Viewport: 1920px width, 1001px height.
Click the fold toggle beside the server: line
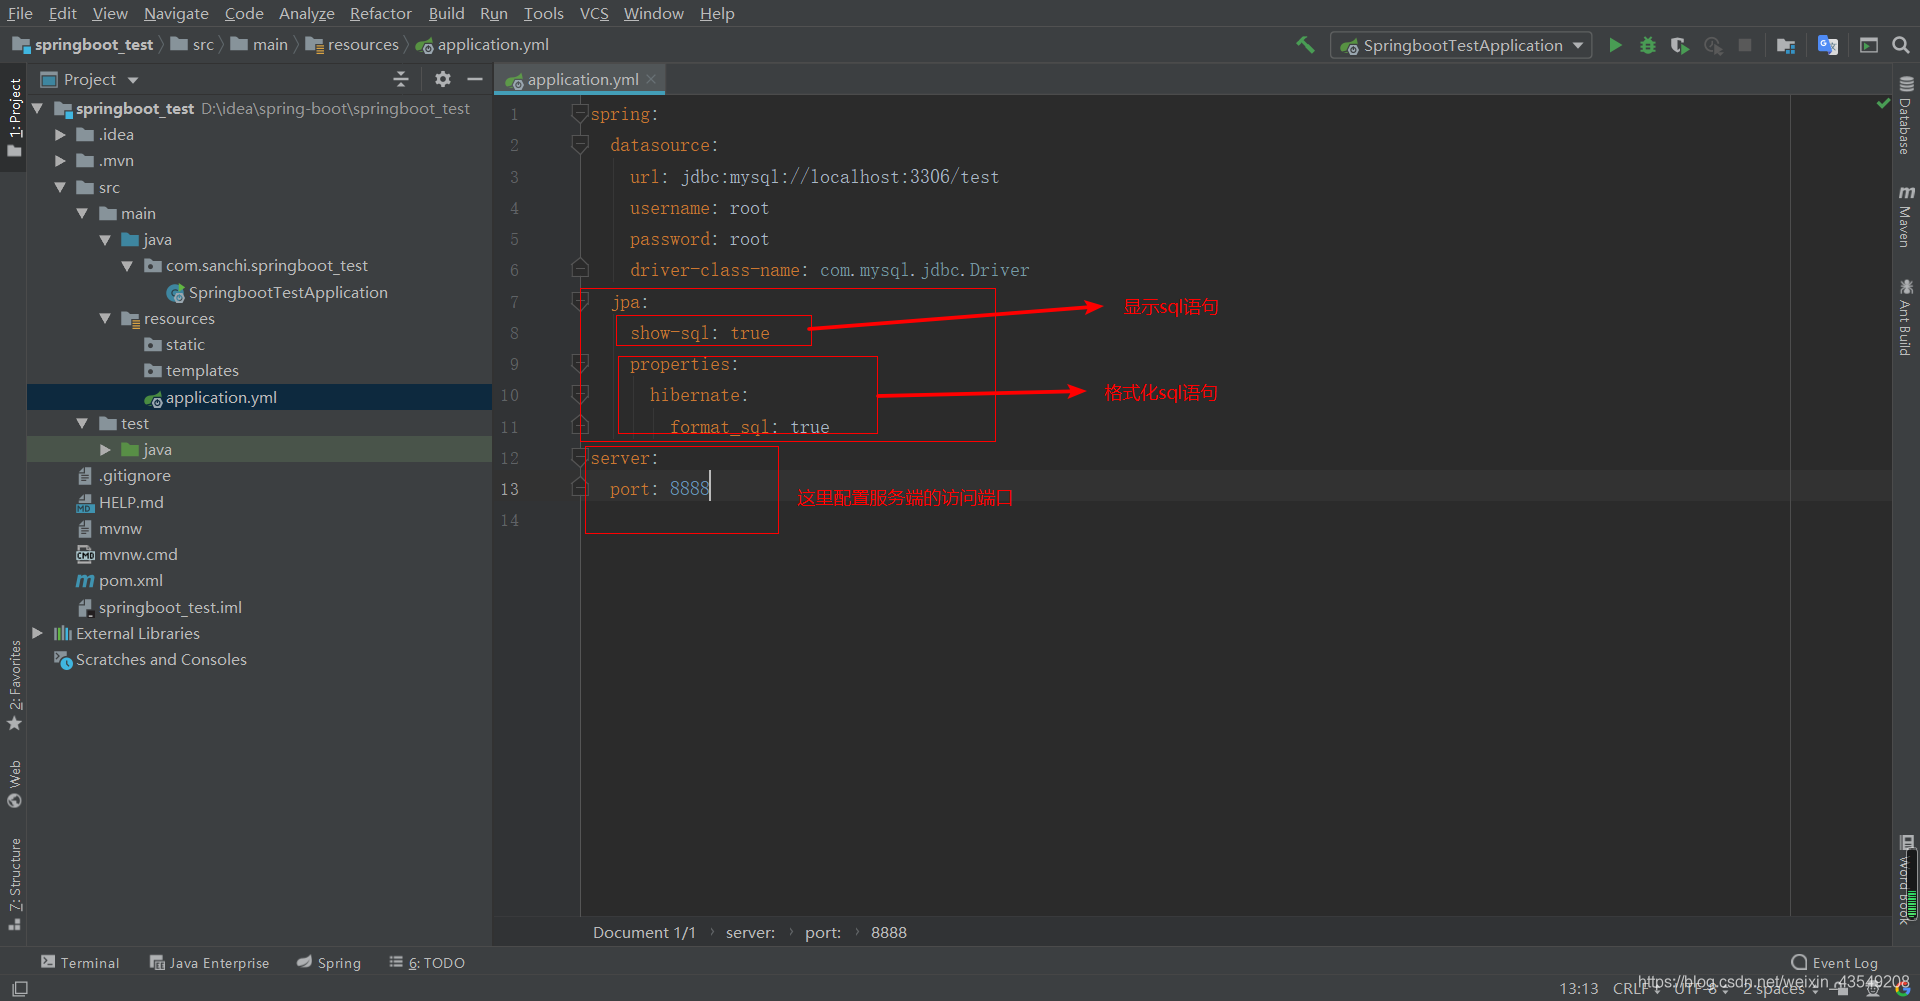tap(580, 458)
